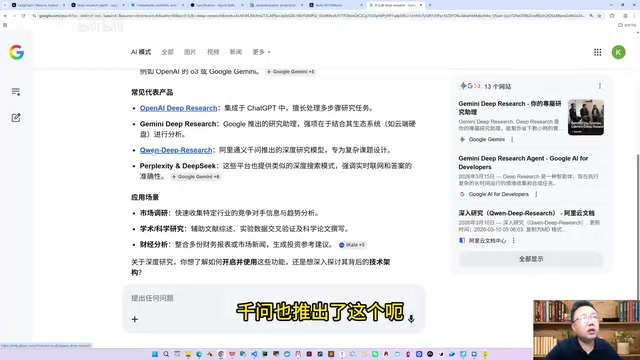640x360 pixels.
Task: Open the Google apps grid
Action: pyautogui.click(x=598, y=52)
